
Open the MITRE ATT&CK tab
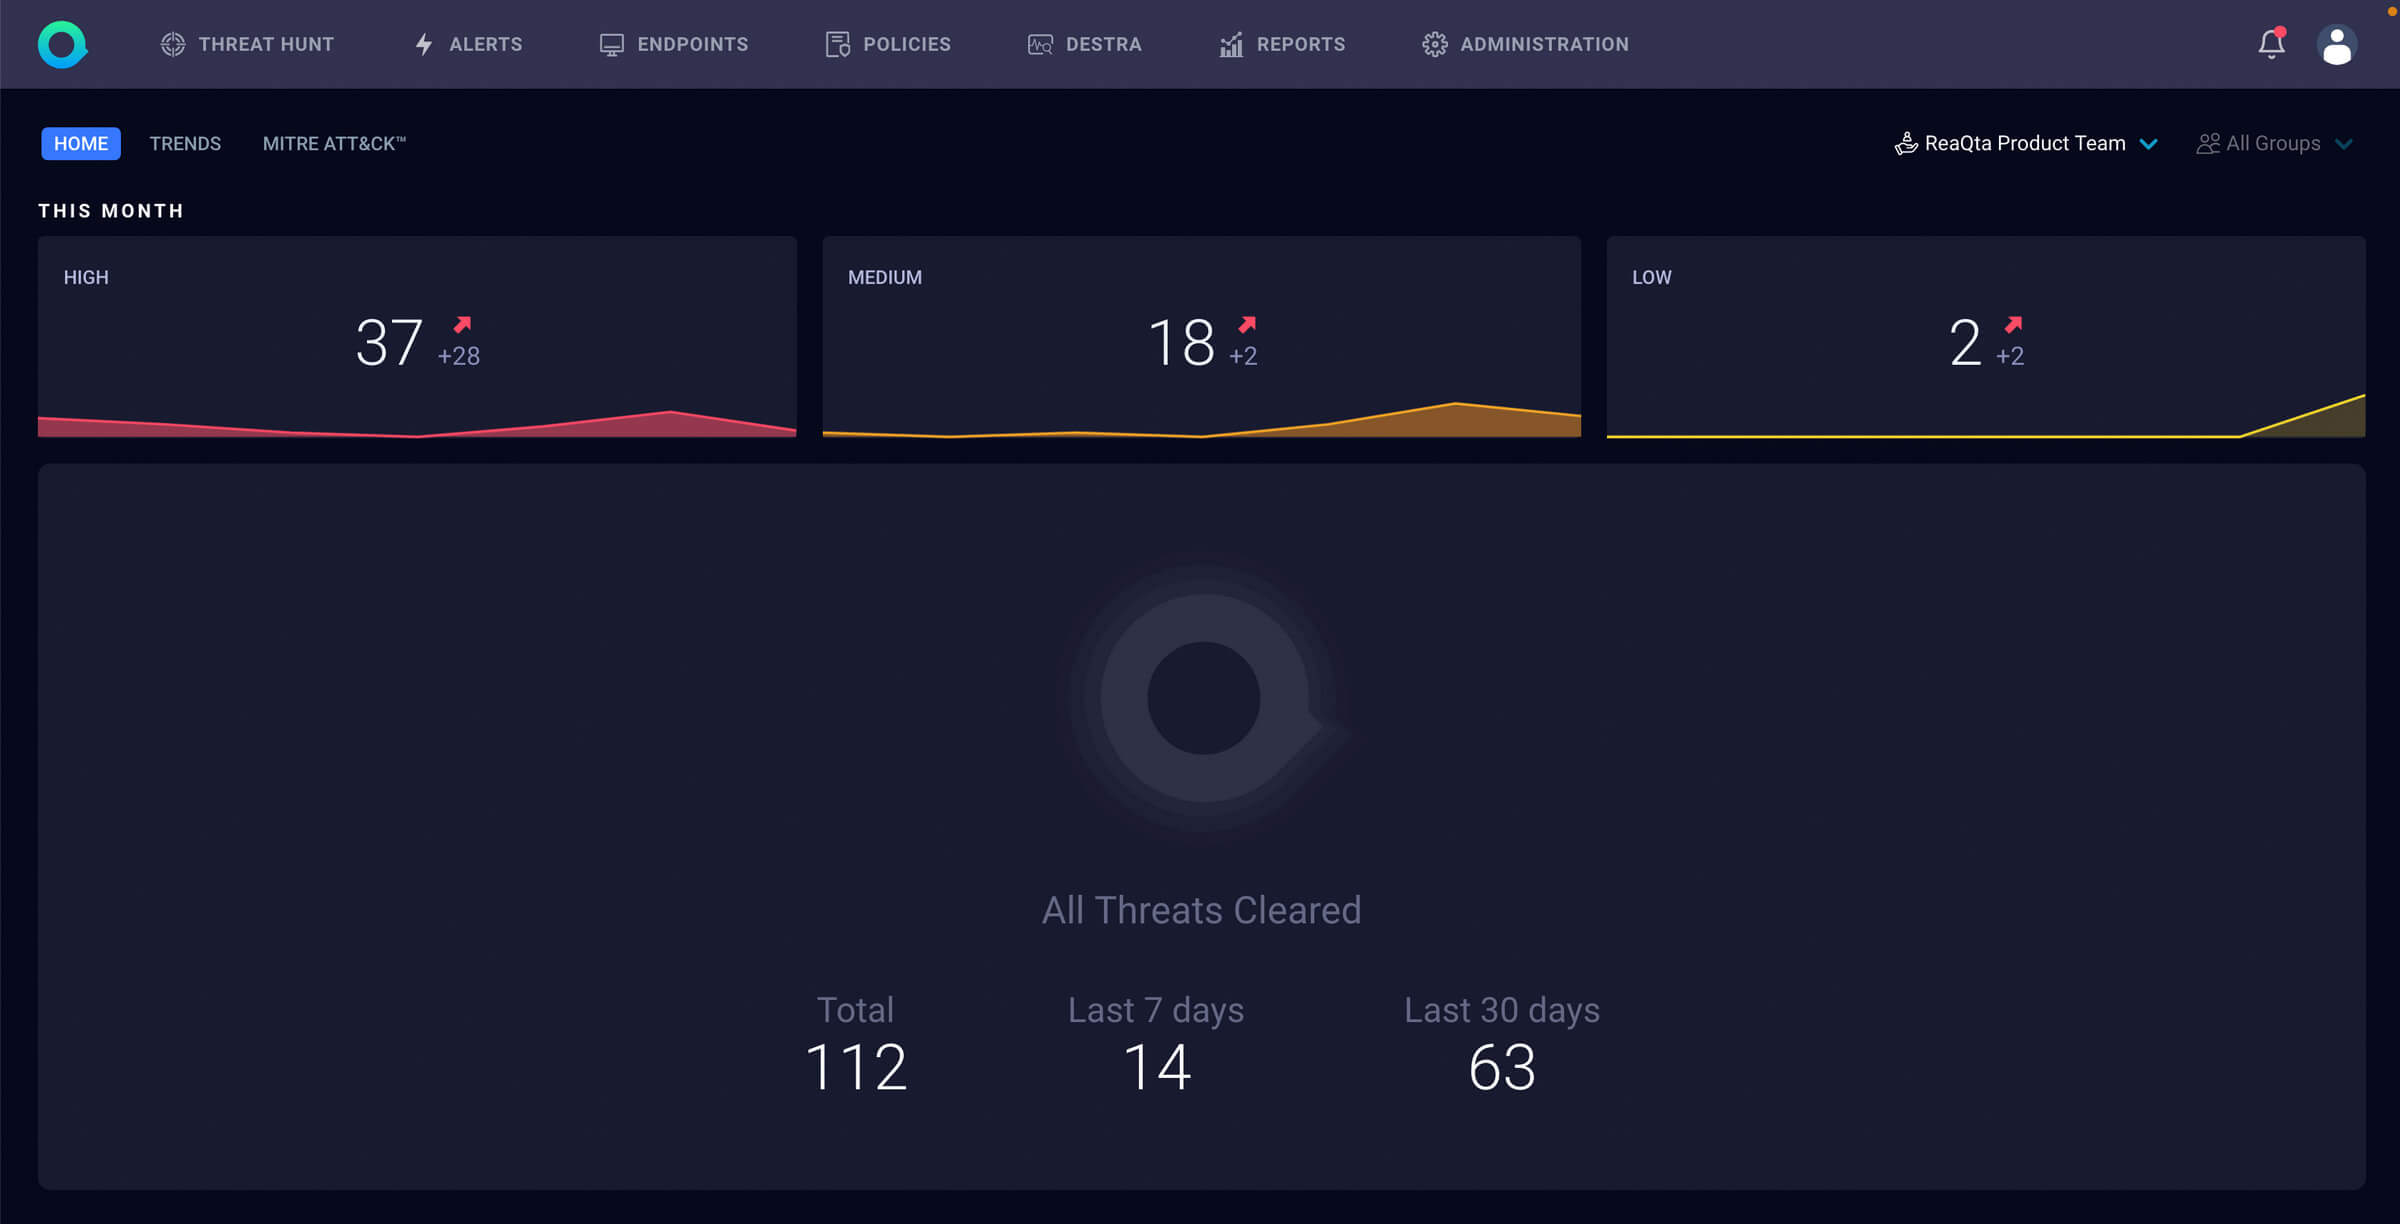334,143
